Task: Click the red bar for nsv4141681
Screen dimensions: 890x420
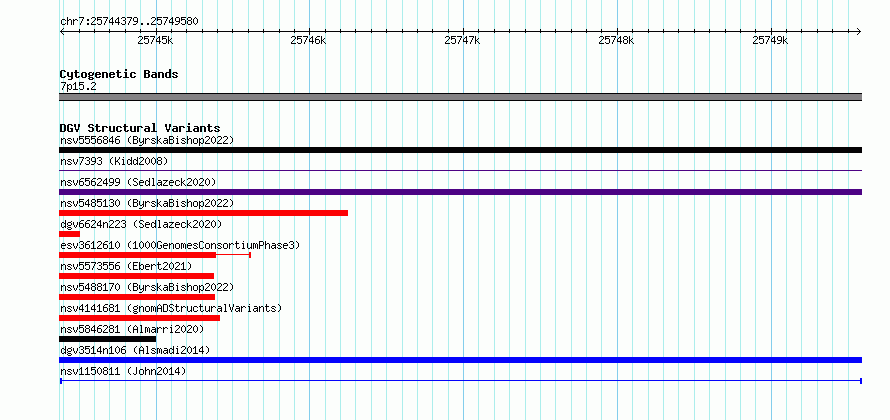Action: [139, 318]
